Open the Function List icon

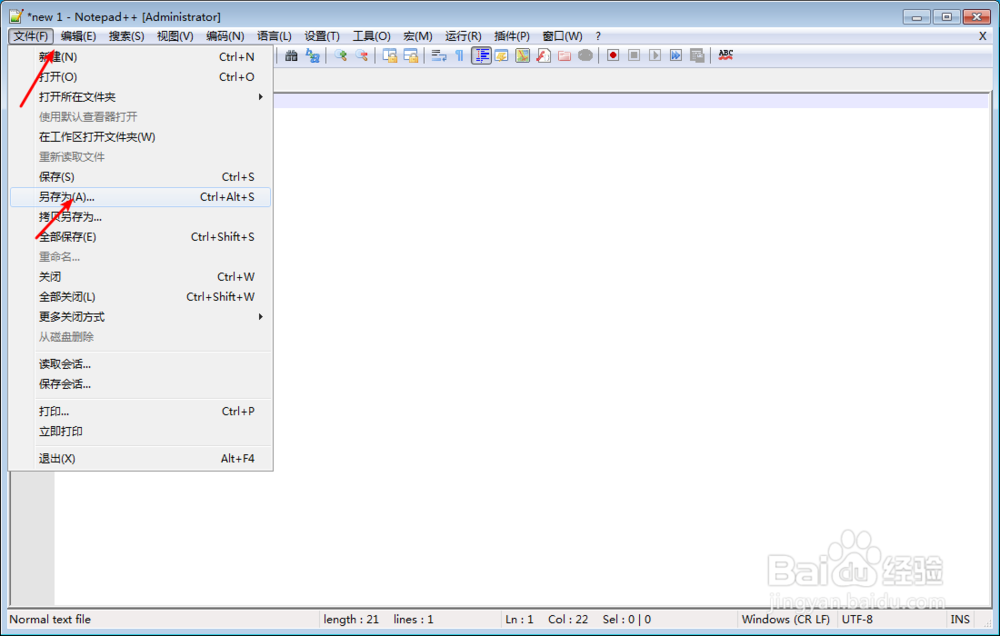pyautogui.click(x=543, y=55)
